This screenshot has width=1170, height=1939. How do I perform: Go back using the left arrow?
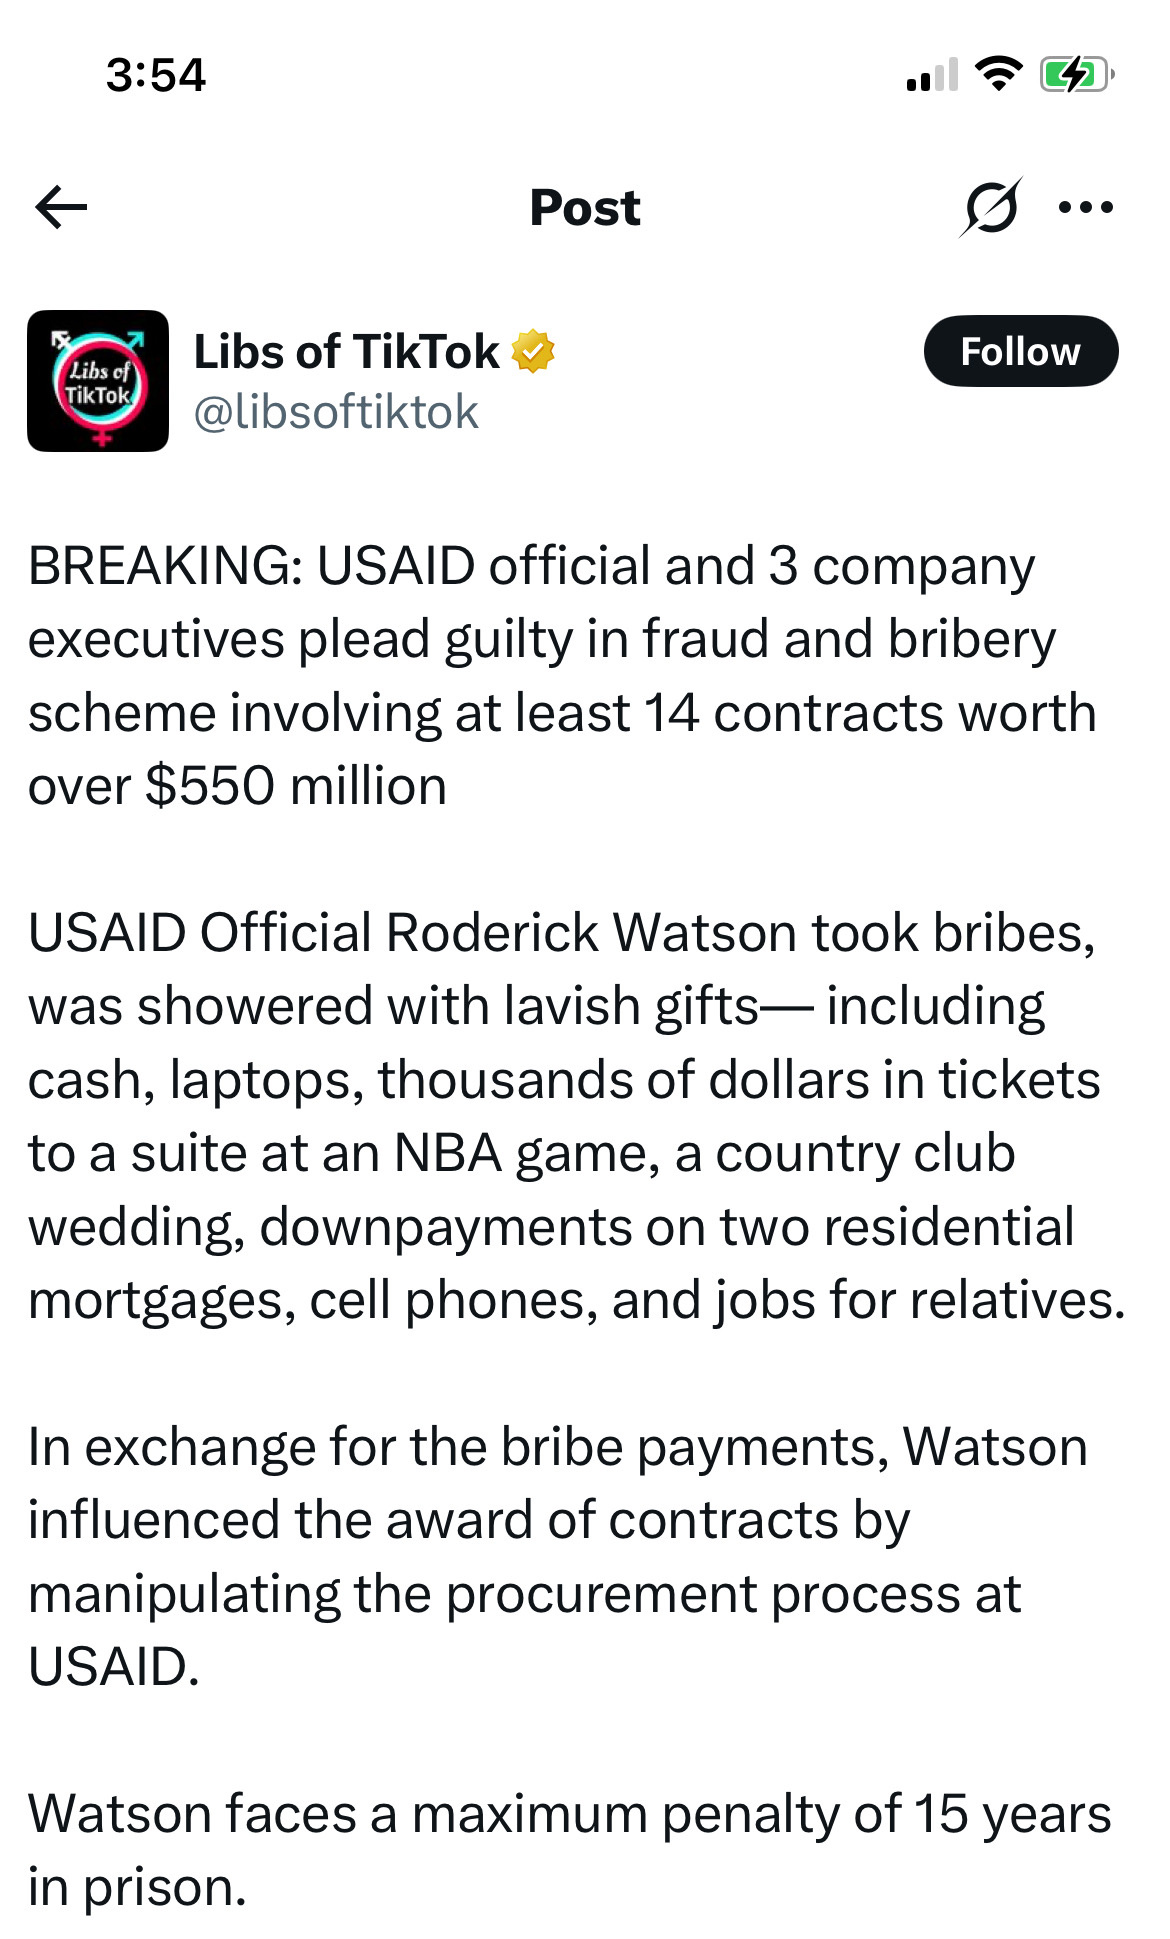61,207
